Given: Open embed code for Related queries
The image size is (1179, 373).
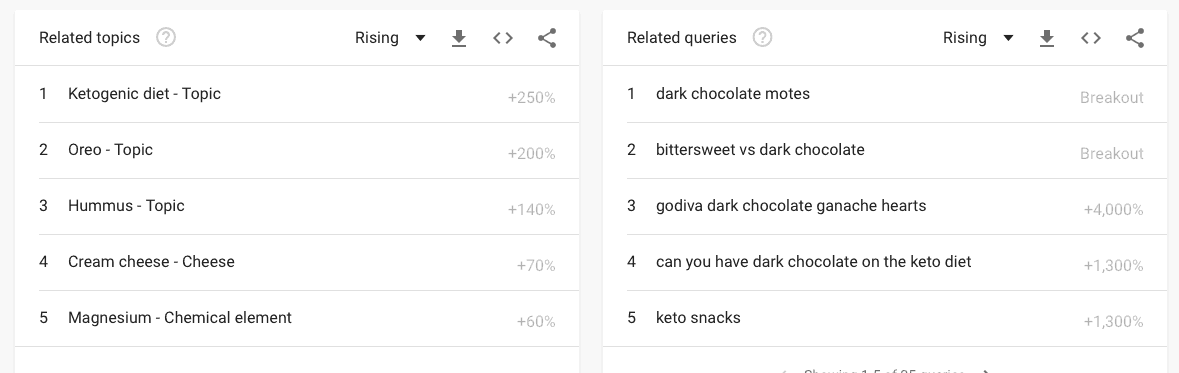Looking at the screenshot, I should [x=1091, y=38].
